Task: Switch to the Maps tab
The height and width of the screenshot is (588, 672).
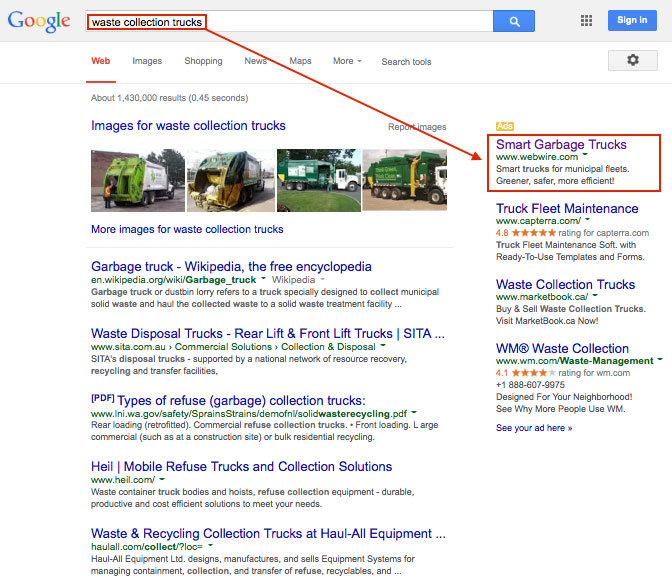Action: 300,61
